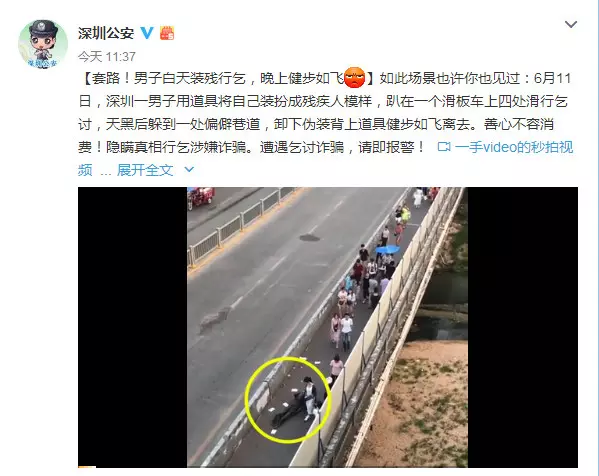Click the down chevron beside 展开全文

(189, 169)
